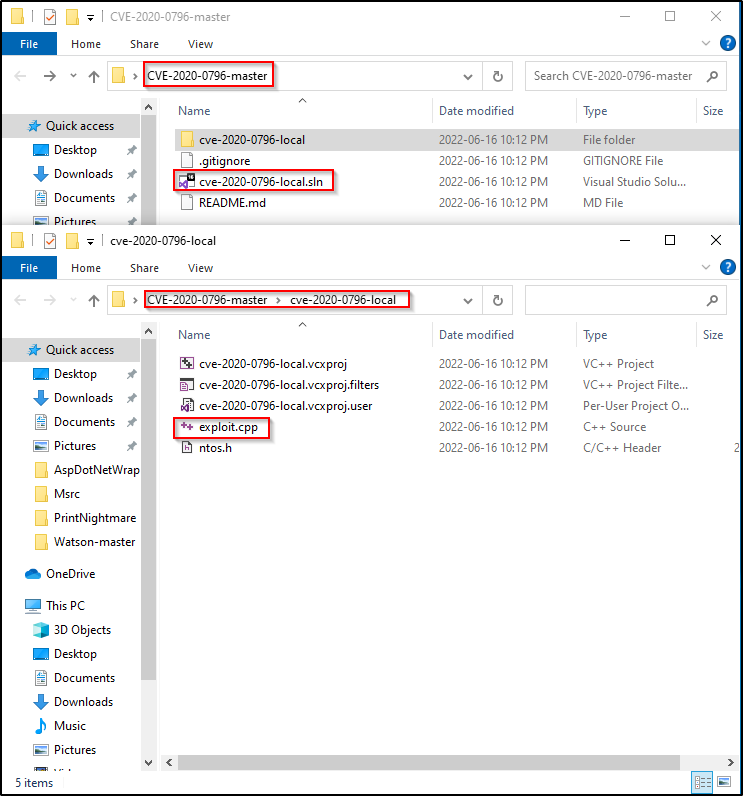Expand the ribbon in the lower Explorer window
743x796 pixels.
pyautogui.click(x=708, y=268)
